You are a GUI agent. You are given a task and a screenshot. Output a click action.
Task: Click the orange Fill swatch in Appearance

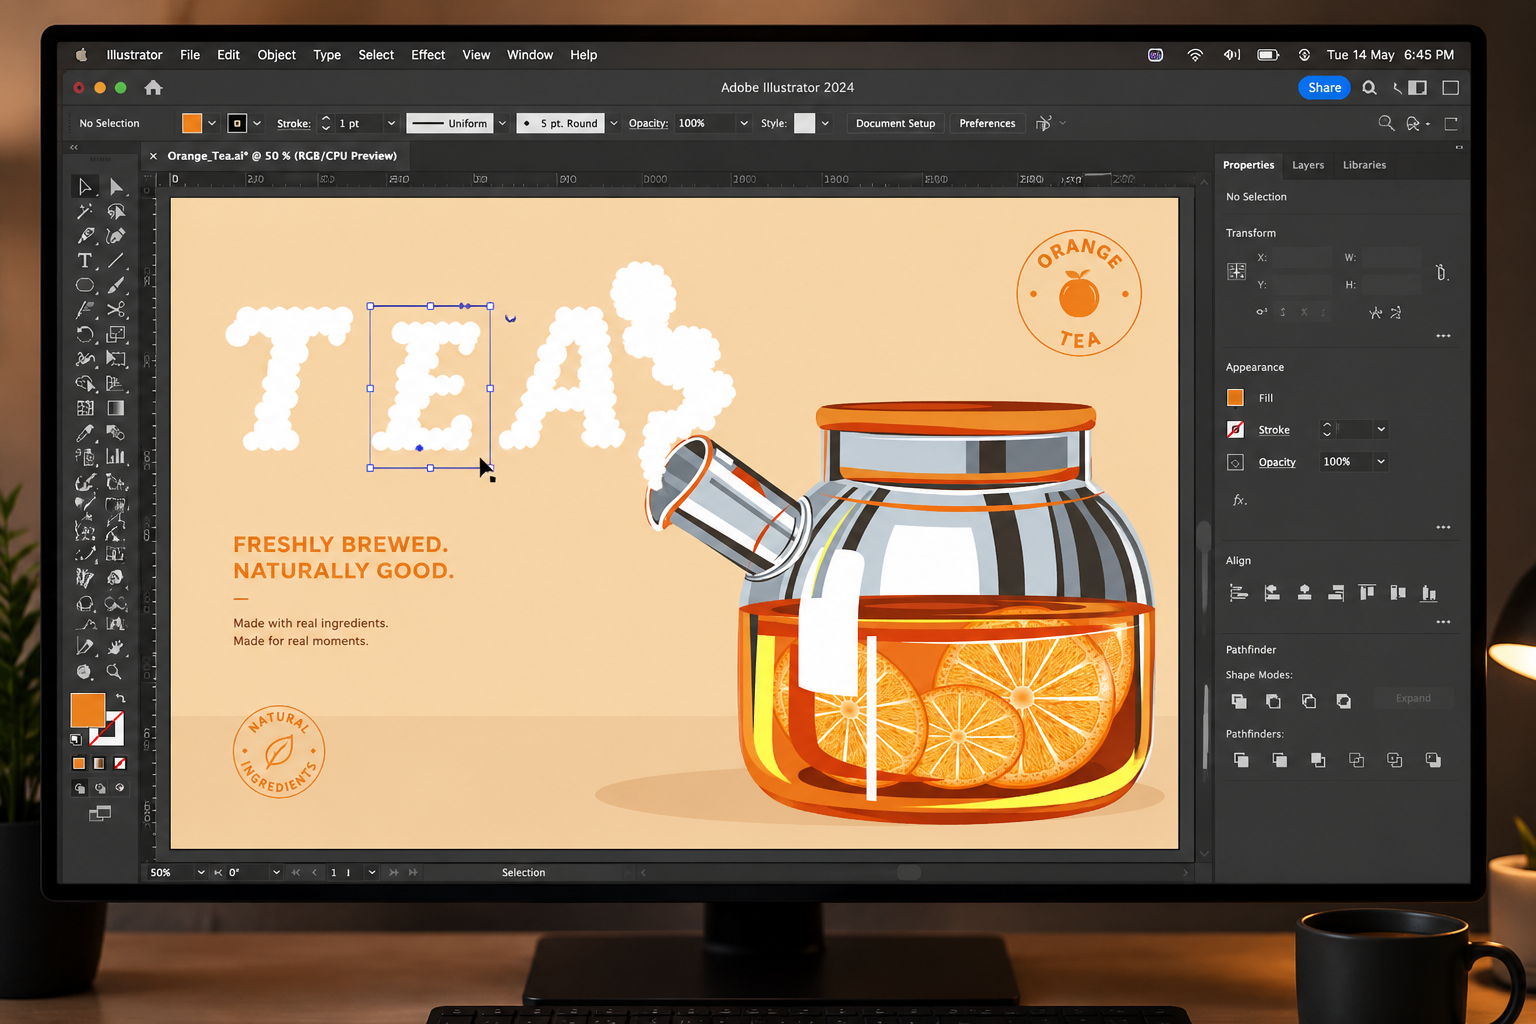pos(1235,398)
